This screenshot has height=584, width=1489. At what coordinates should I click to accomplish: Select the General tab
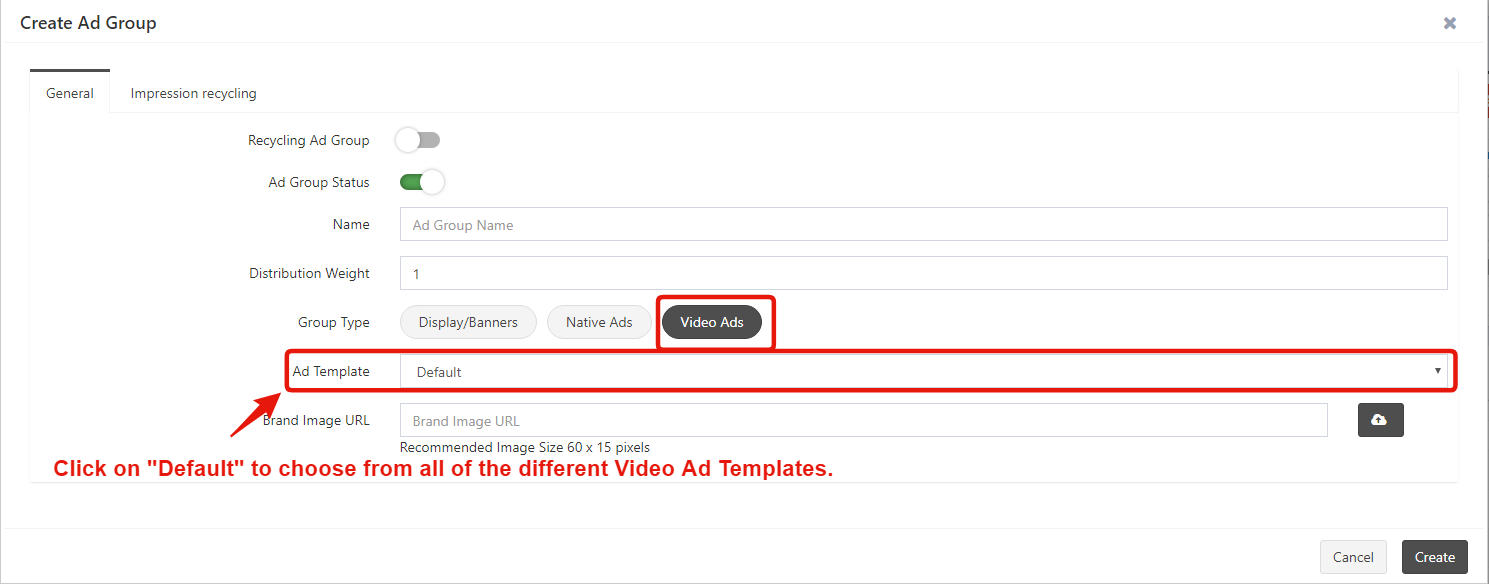click(x=70, y=93)
